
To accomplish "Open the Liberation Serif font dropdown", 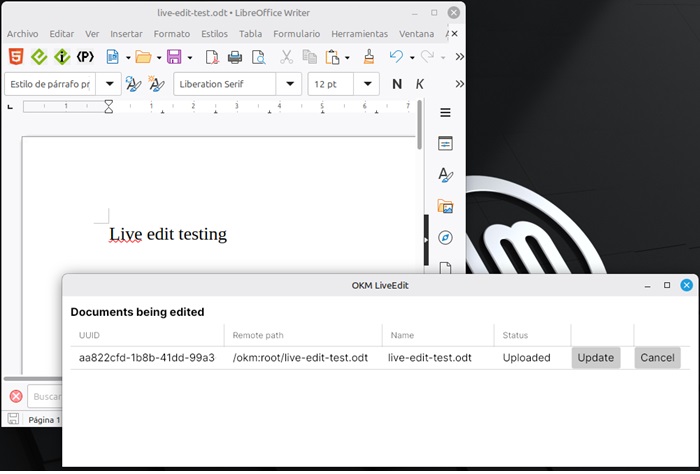I will [x=290, y=84].
